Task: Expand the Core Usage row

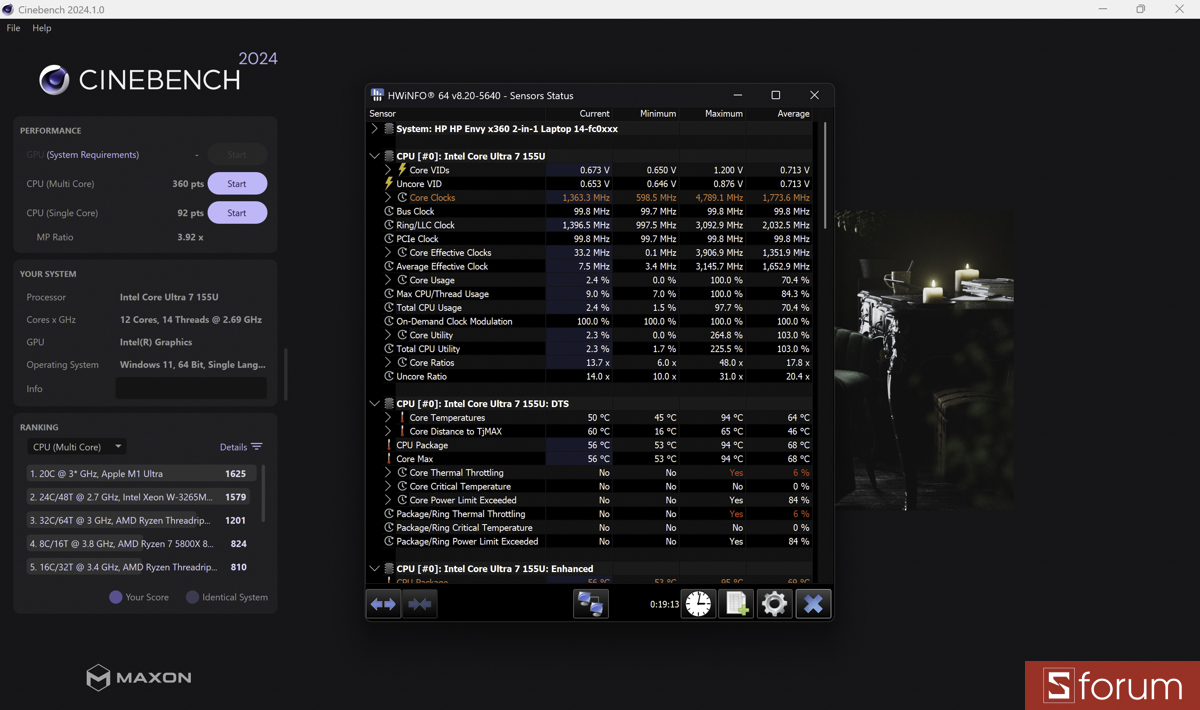Action: pos(388,280)
